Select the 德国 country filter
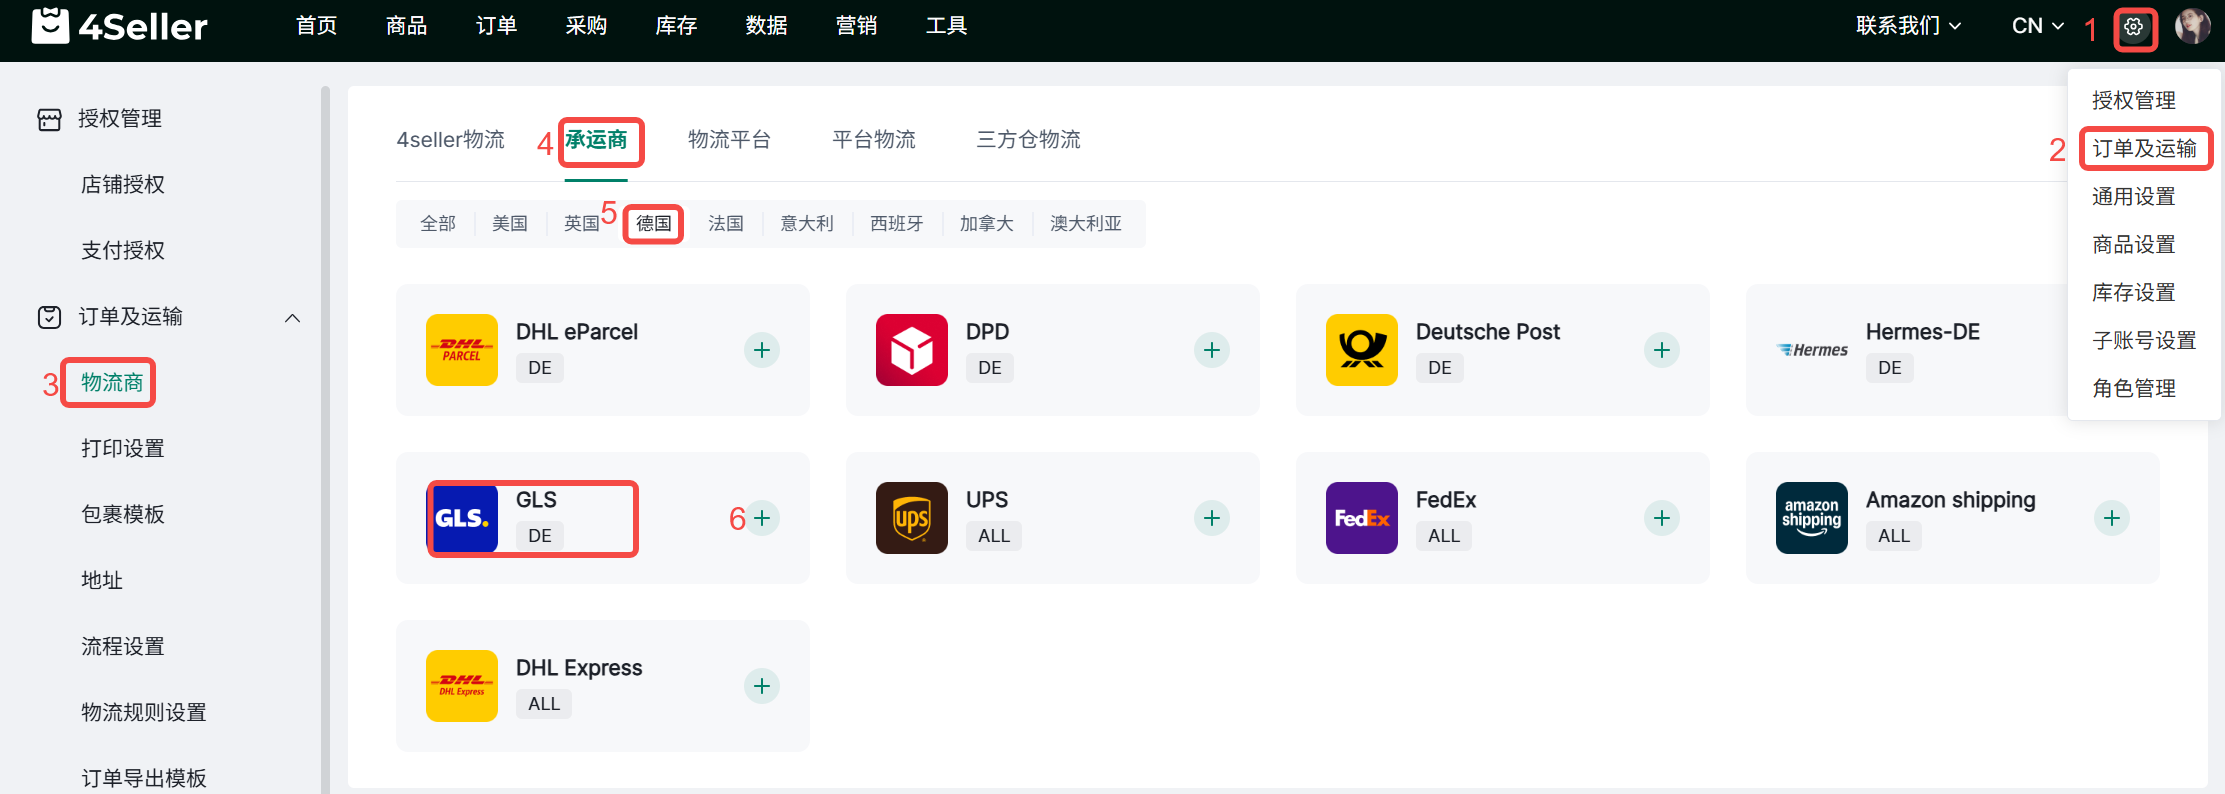The width and height of the screenshot is (2225, 794). pos(654,224)
